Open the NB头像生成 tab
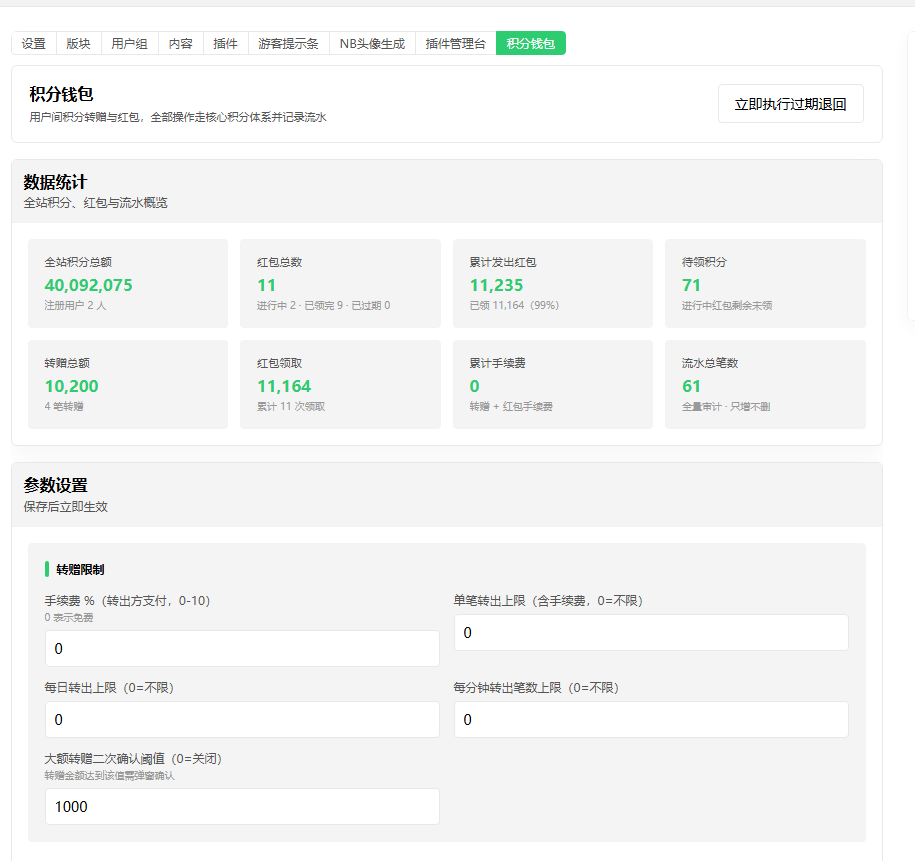Screen dimensions: 915x861 tap(372, 43)
